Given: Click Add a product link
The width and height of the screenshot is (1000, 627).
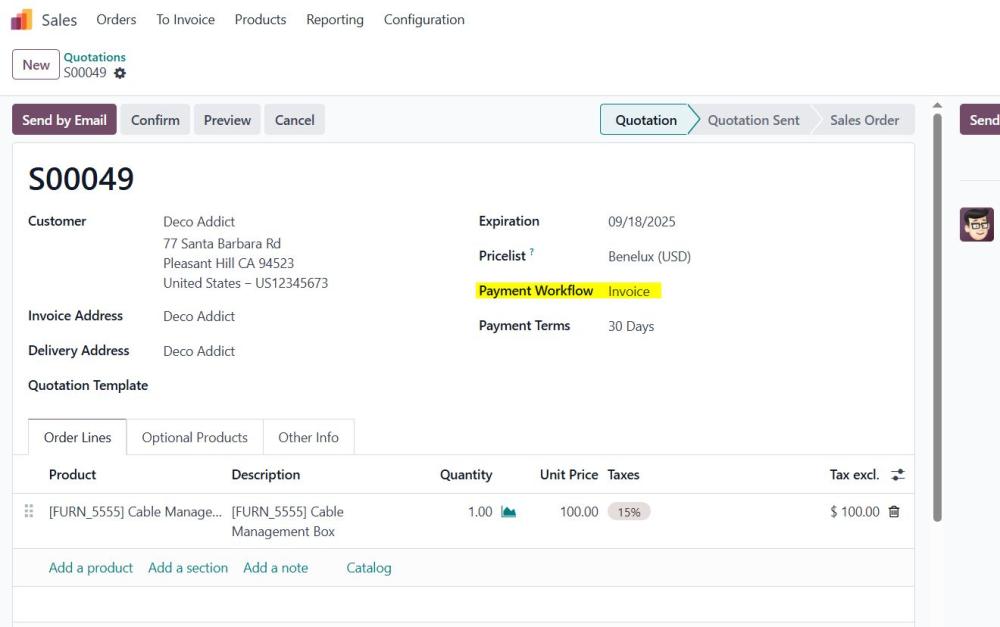Looking at the screenshot, I should pos(91,568).
